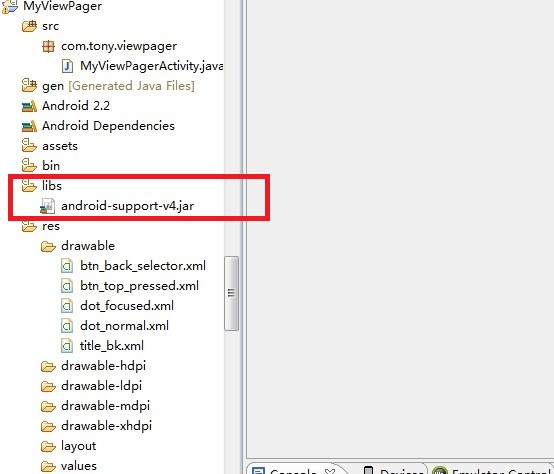The height and width of the screenshot is (474, 554).
Task: Expand the drawable-hdpi folder
Action: click(93, 366)
